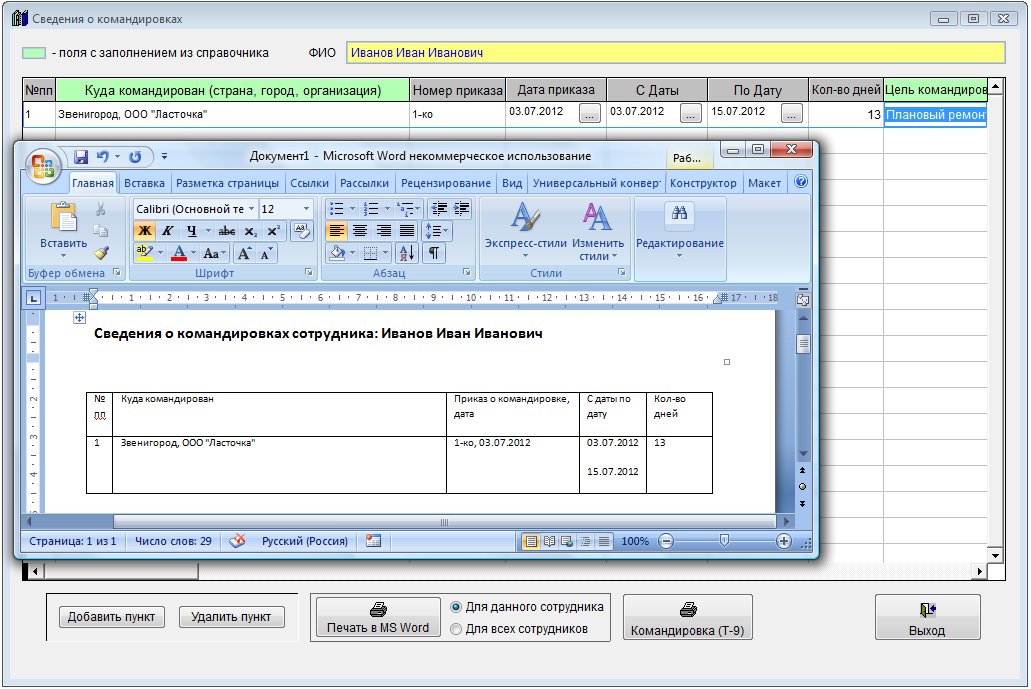1031x689 pixels.
Task: Open Word help question mark icon
Action: [x=801, y=183]
